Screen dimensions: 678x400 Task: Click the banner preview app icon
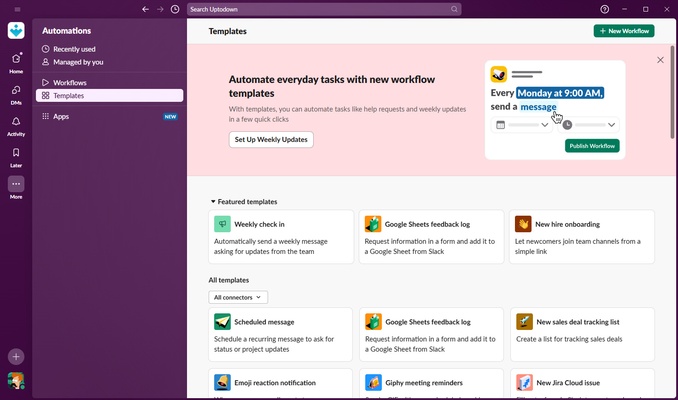pos(499,74)
